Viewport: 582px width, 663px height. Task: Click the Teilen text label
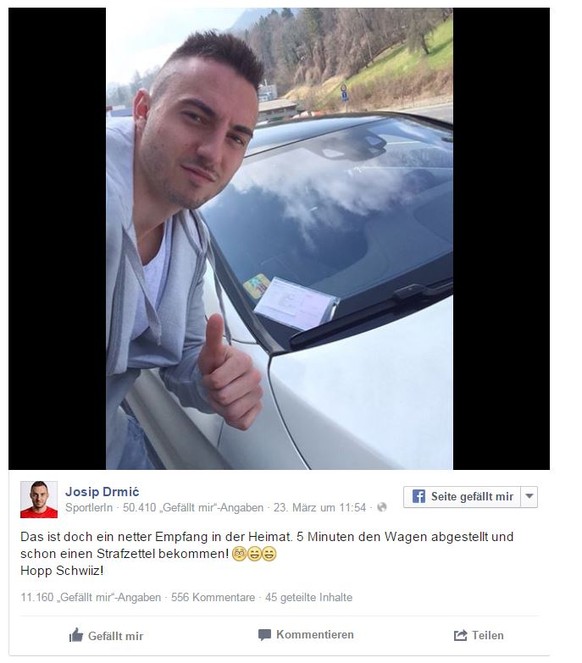click(x=488, y=636)
